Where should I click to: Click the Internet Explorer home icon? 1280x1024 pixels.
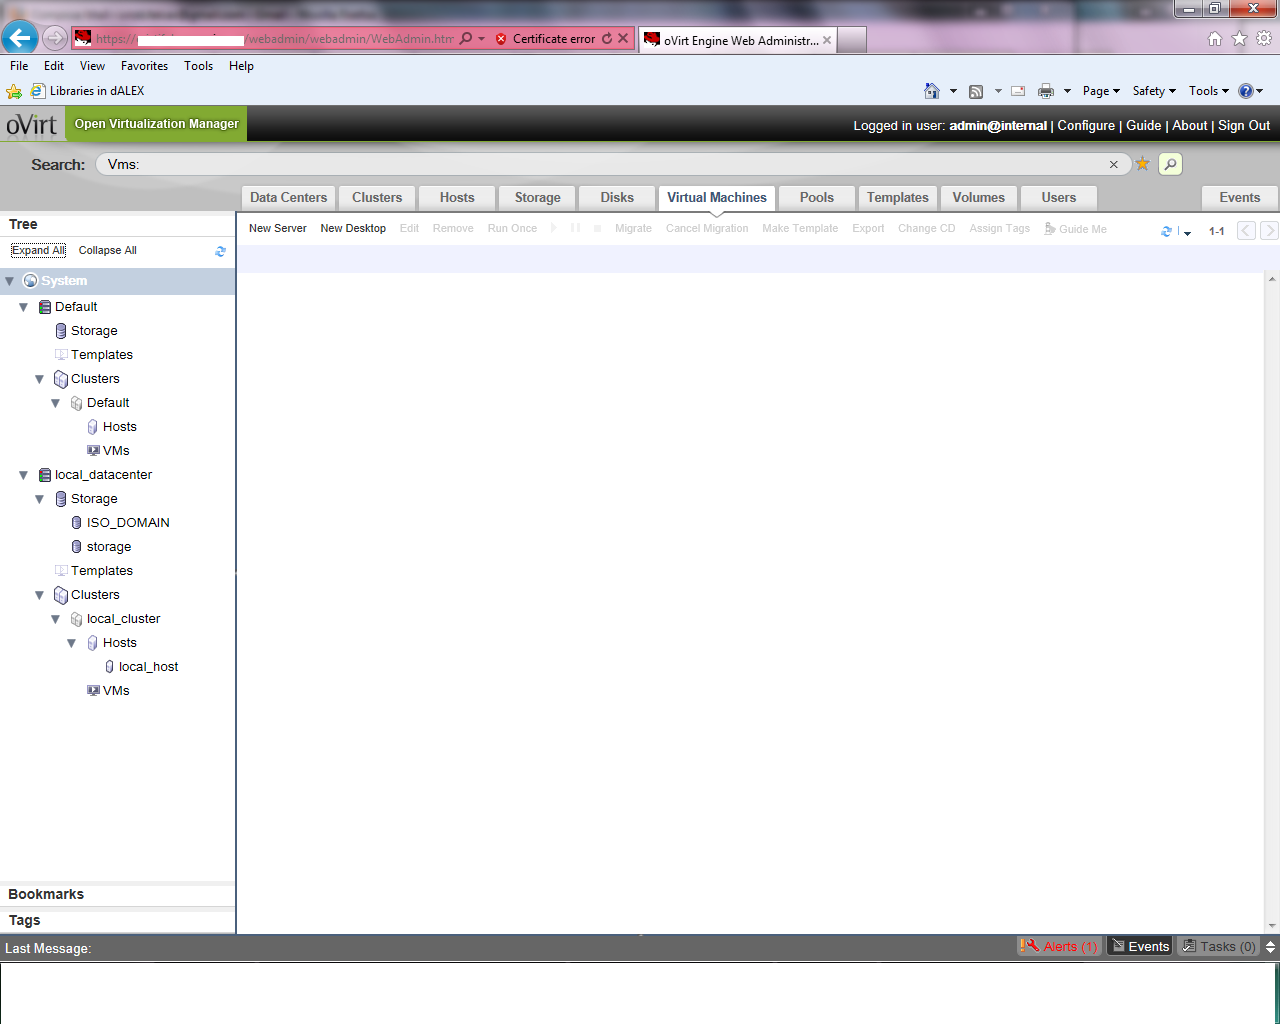1214,38
